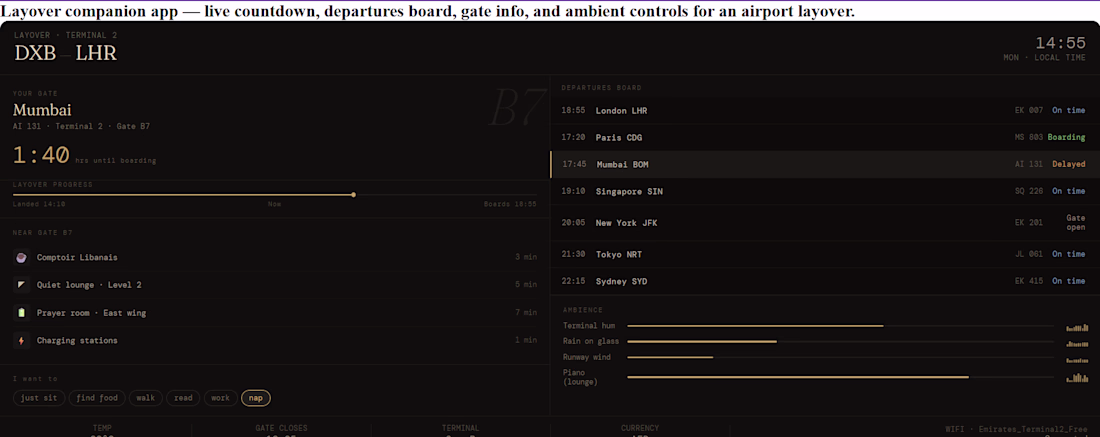This screenshot has height=437, width=1100.
Task: Click the 1:40 boarding countdown
Action: click(x=41, y=155)
